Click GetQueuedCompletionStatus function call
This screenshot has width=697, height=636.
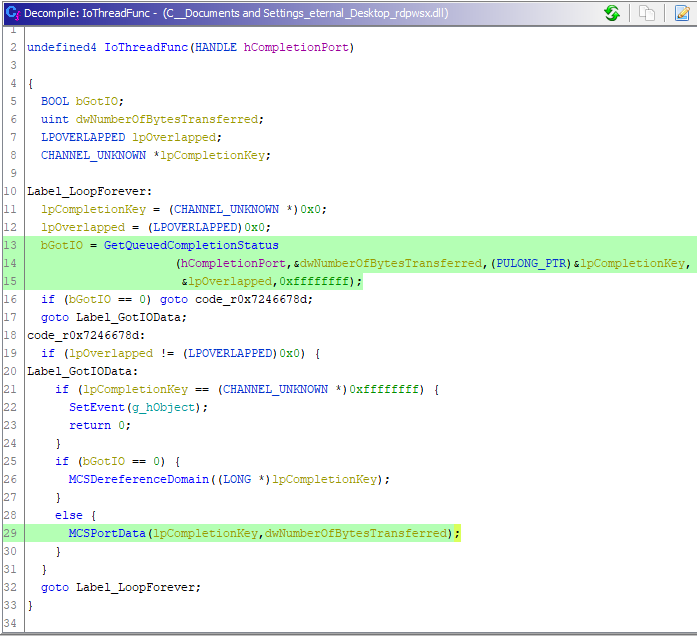point(191,245)
